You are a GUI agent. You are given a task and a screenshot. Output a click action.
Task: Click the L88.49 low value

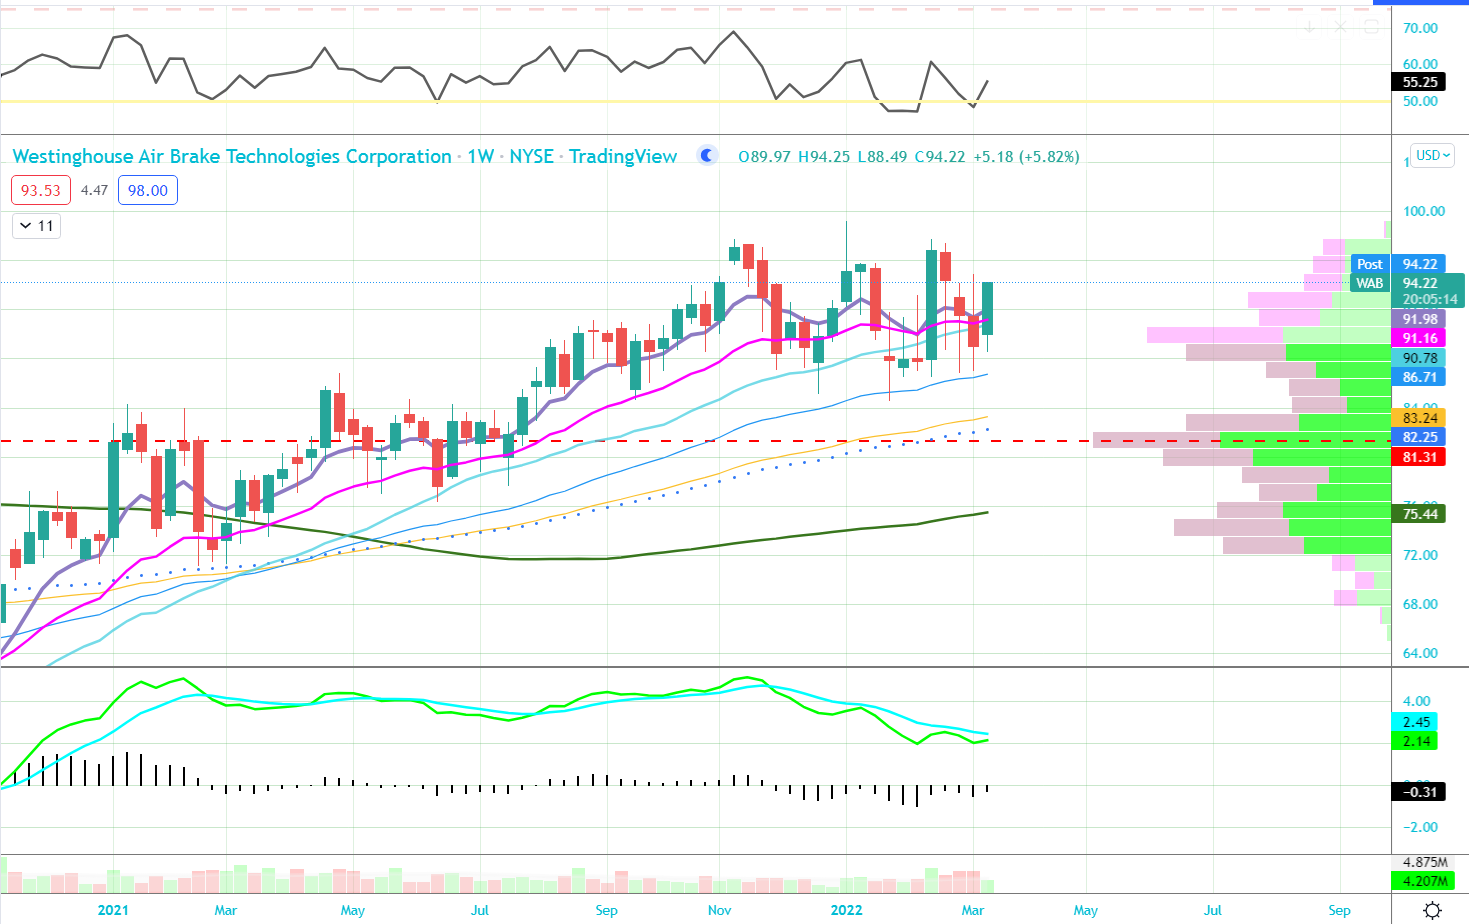[882, 157]
